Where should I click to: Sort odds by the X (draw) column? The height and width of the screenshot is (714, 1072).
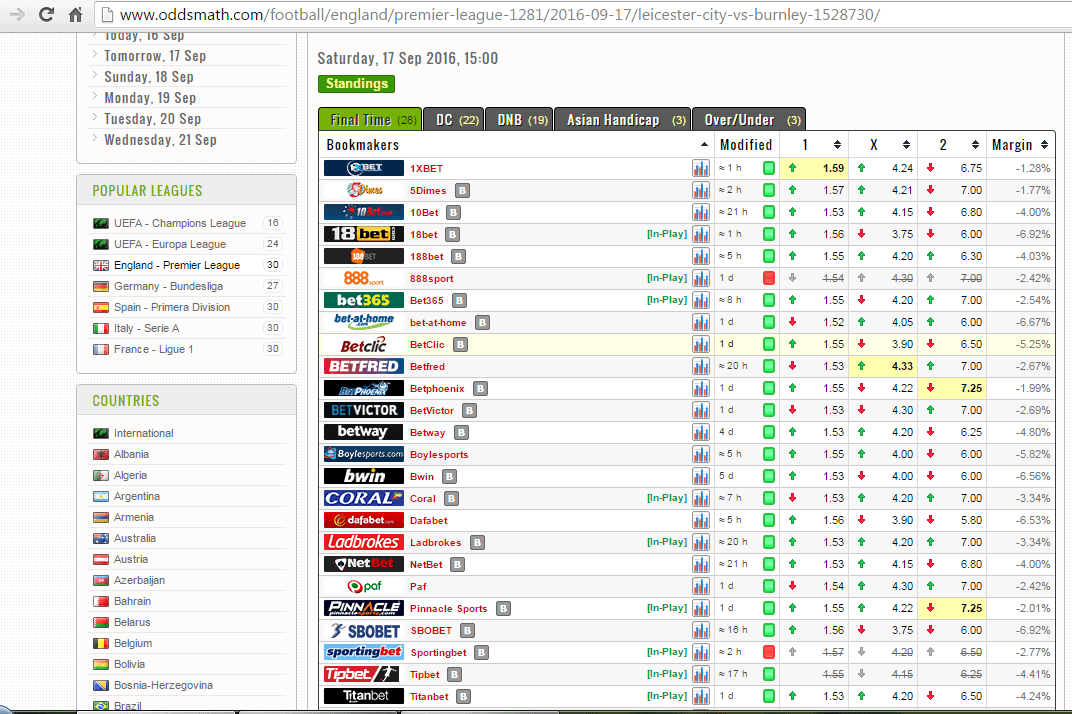coord(882,145)
